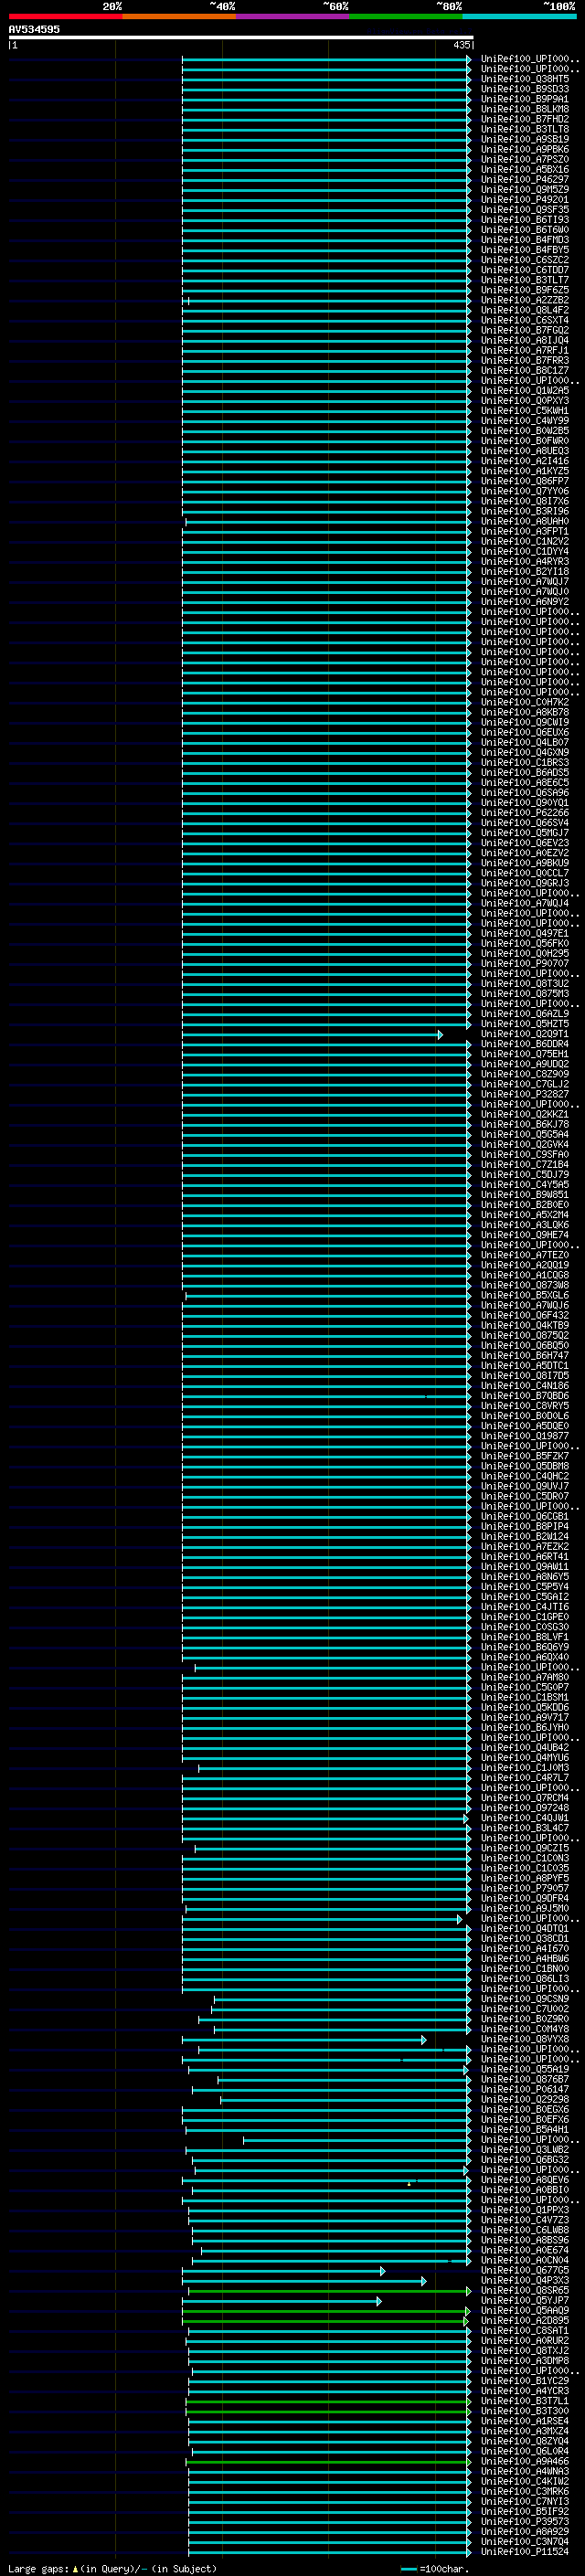Open the UniRef100_Q2Q9T1 entry label
The image size is (585, 2576).
(524, 1034)
